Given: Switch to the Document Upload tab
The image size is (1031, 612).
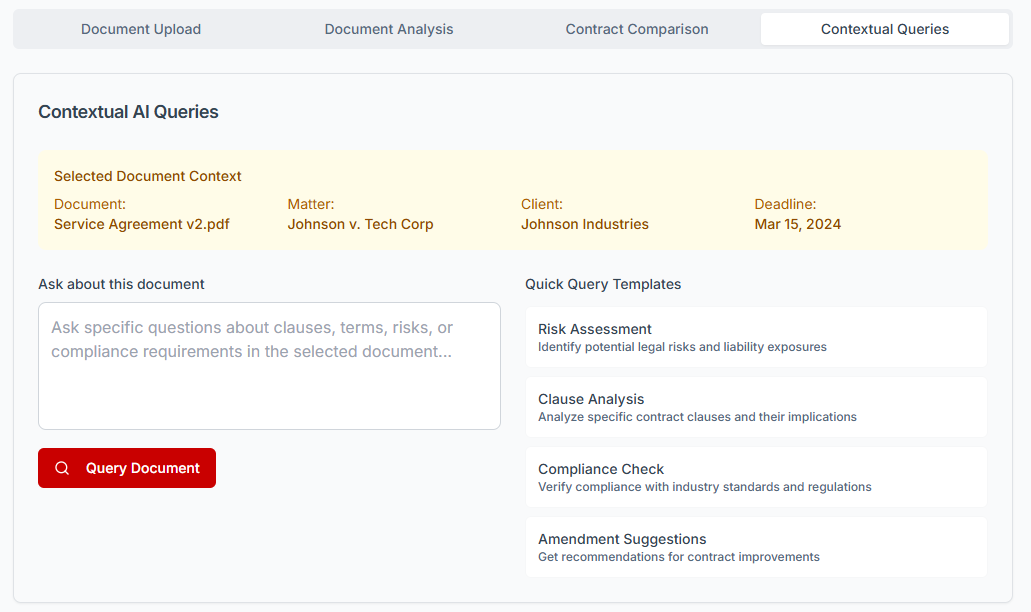Looking at the screenshot, I should point(141,29).
